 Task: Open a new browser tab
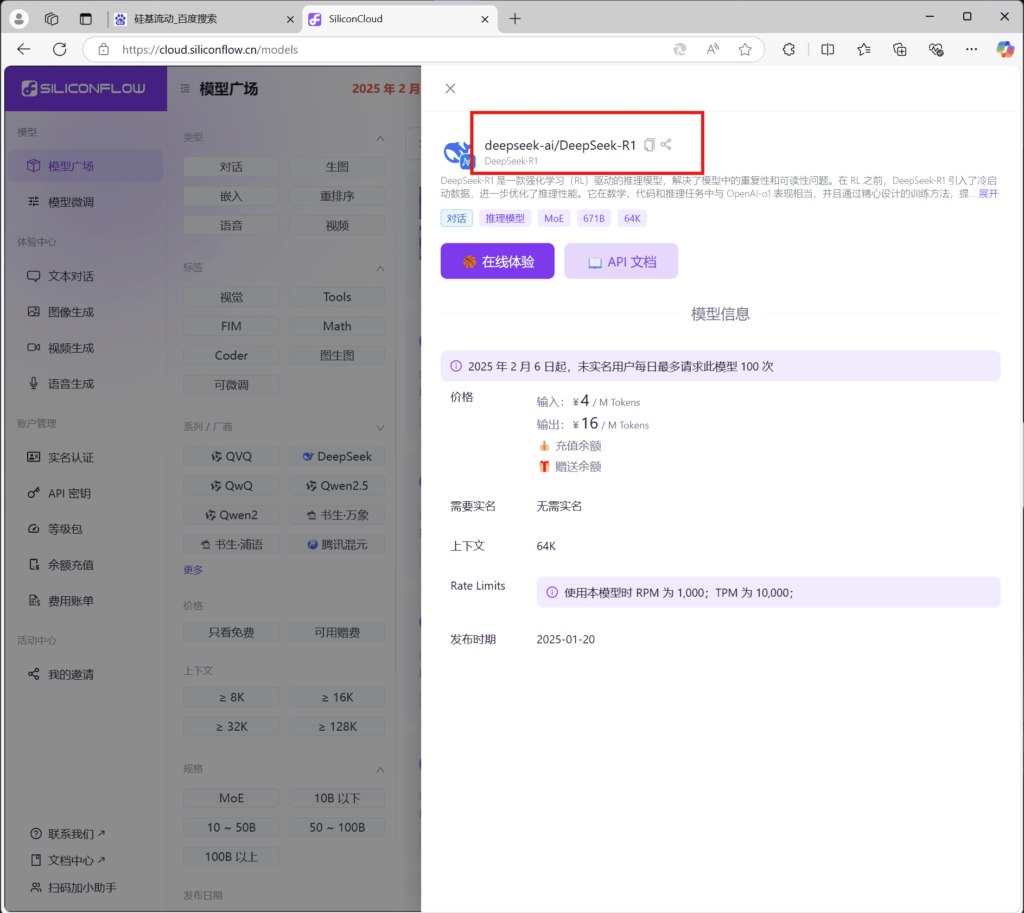coord(515,19)
